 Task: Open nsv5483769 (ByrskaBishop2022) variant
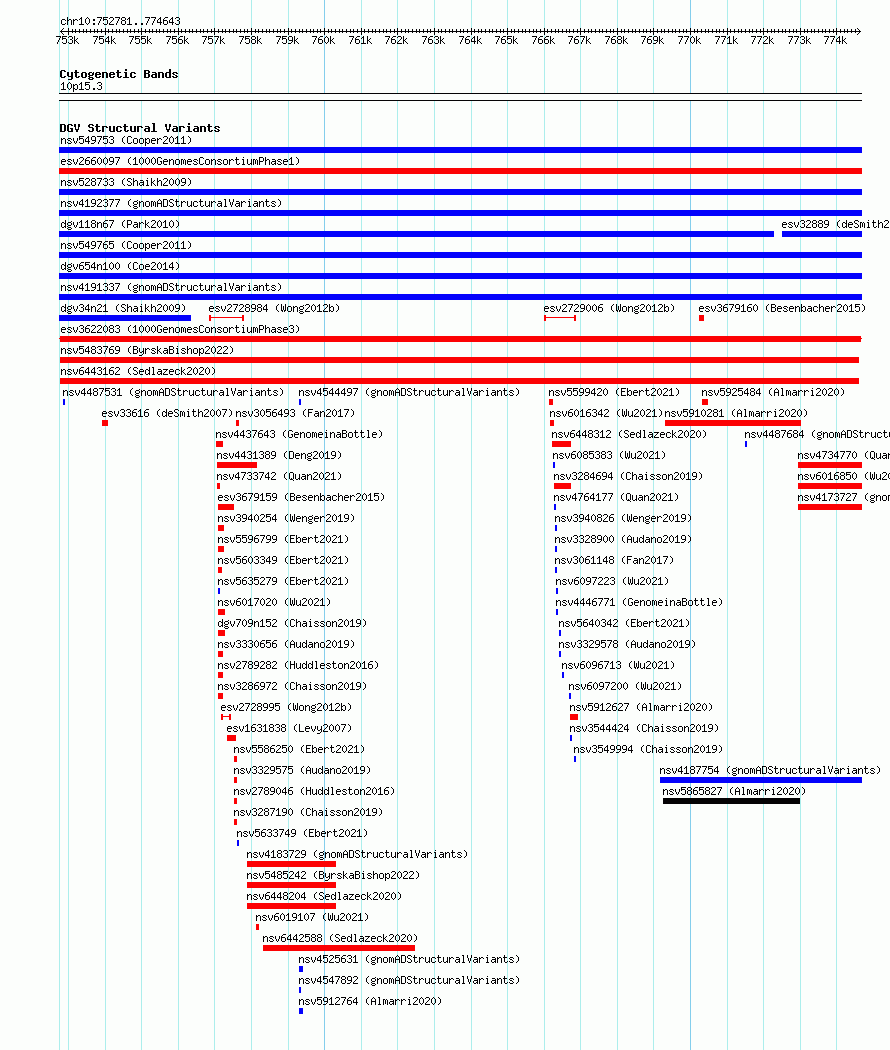[147, 350]
